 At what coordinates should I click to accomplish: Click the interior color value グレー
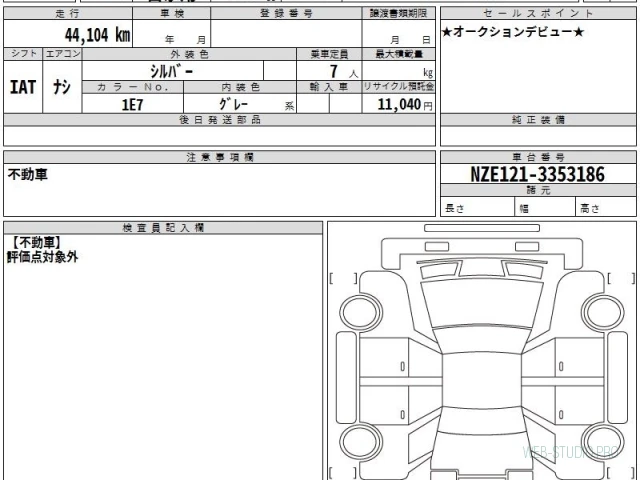tap(233, 104)
